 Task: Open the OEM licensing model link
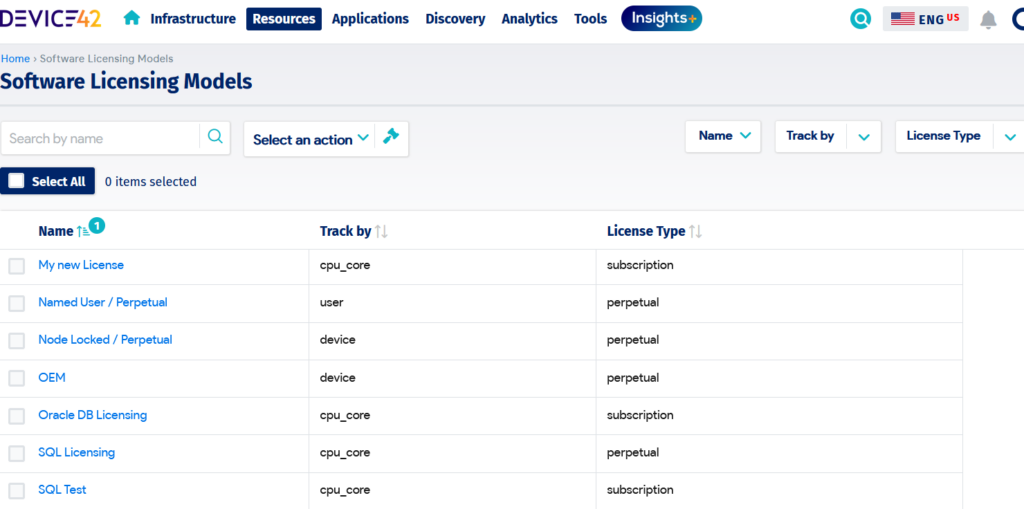[52, 378]
